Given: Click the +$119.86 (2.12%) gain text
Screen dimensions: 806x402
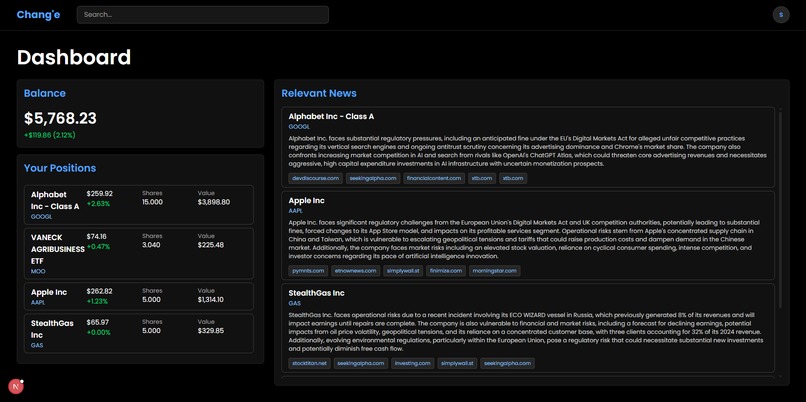Looking at the screenshot, I should (x=50, y=135).
